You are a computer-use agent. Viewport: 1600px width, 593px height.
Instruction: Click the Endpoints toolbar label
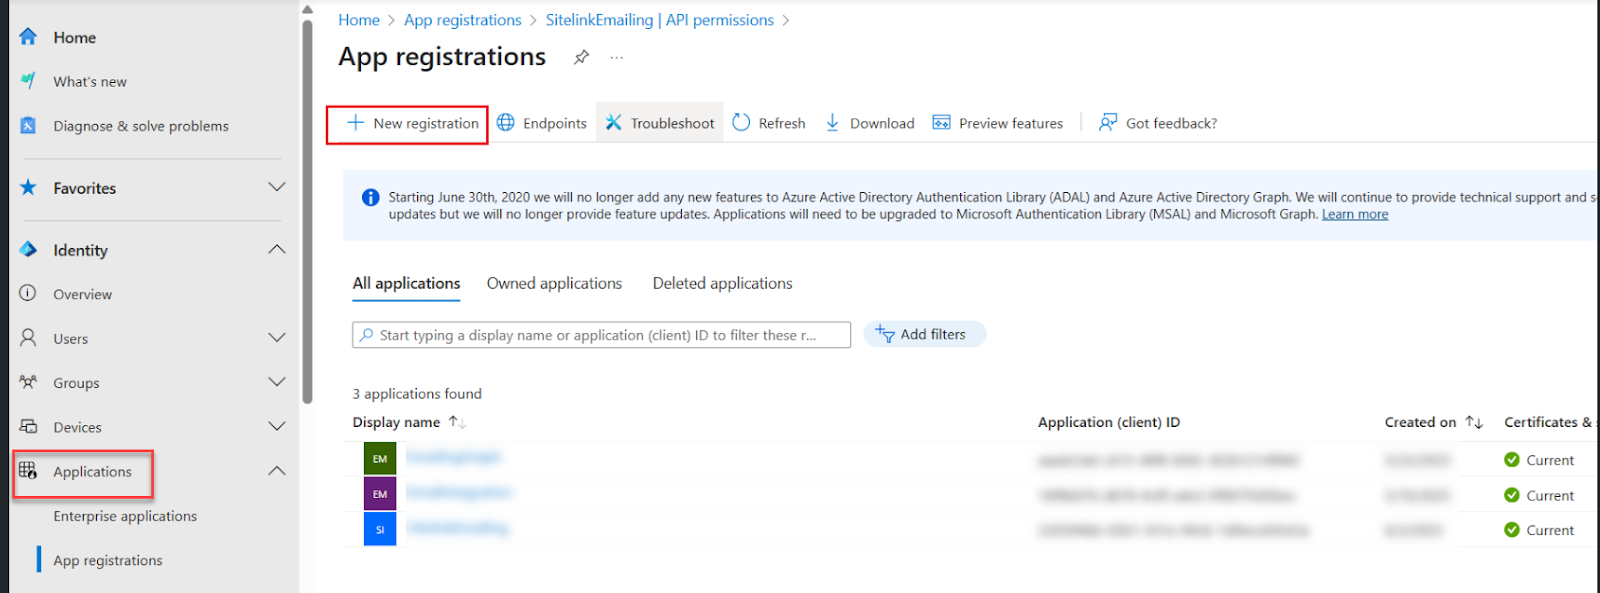[x=555, y=123]
